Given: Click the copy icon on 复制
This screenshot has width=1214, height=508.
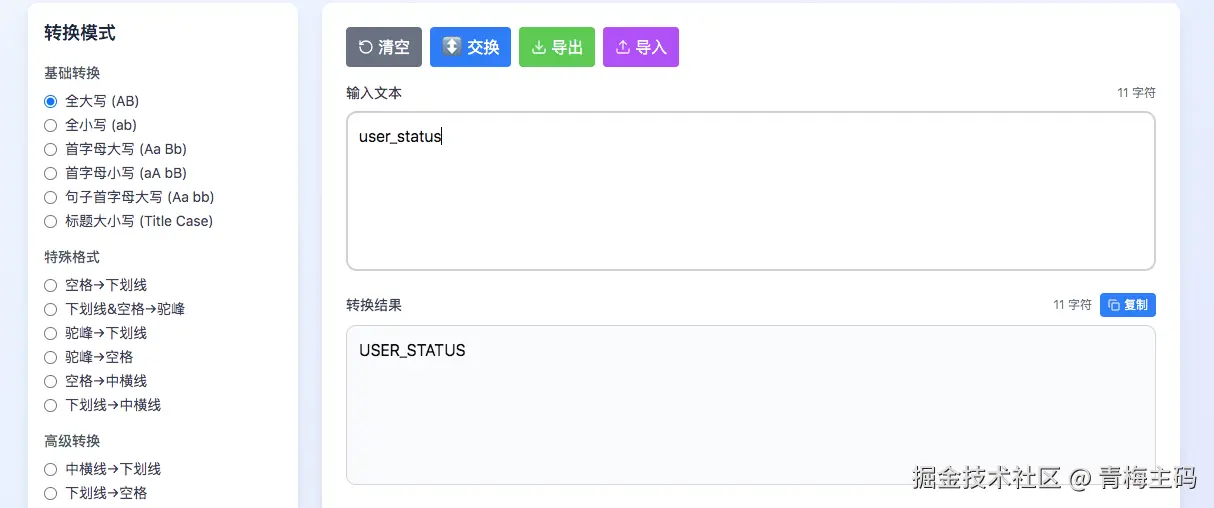Looking at the screenshot, I should (x=1114, y=305).
